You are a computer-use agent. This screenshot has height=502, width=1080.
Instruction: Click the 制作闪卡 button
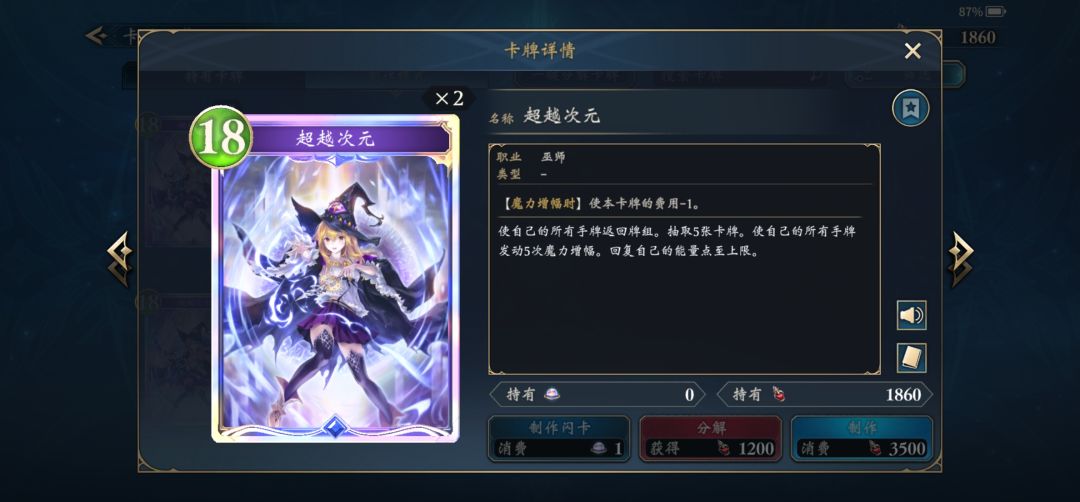559,439
